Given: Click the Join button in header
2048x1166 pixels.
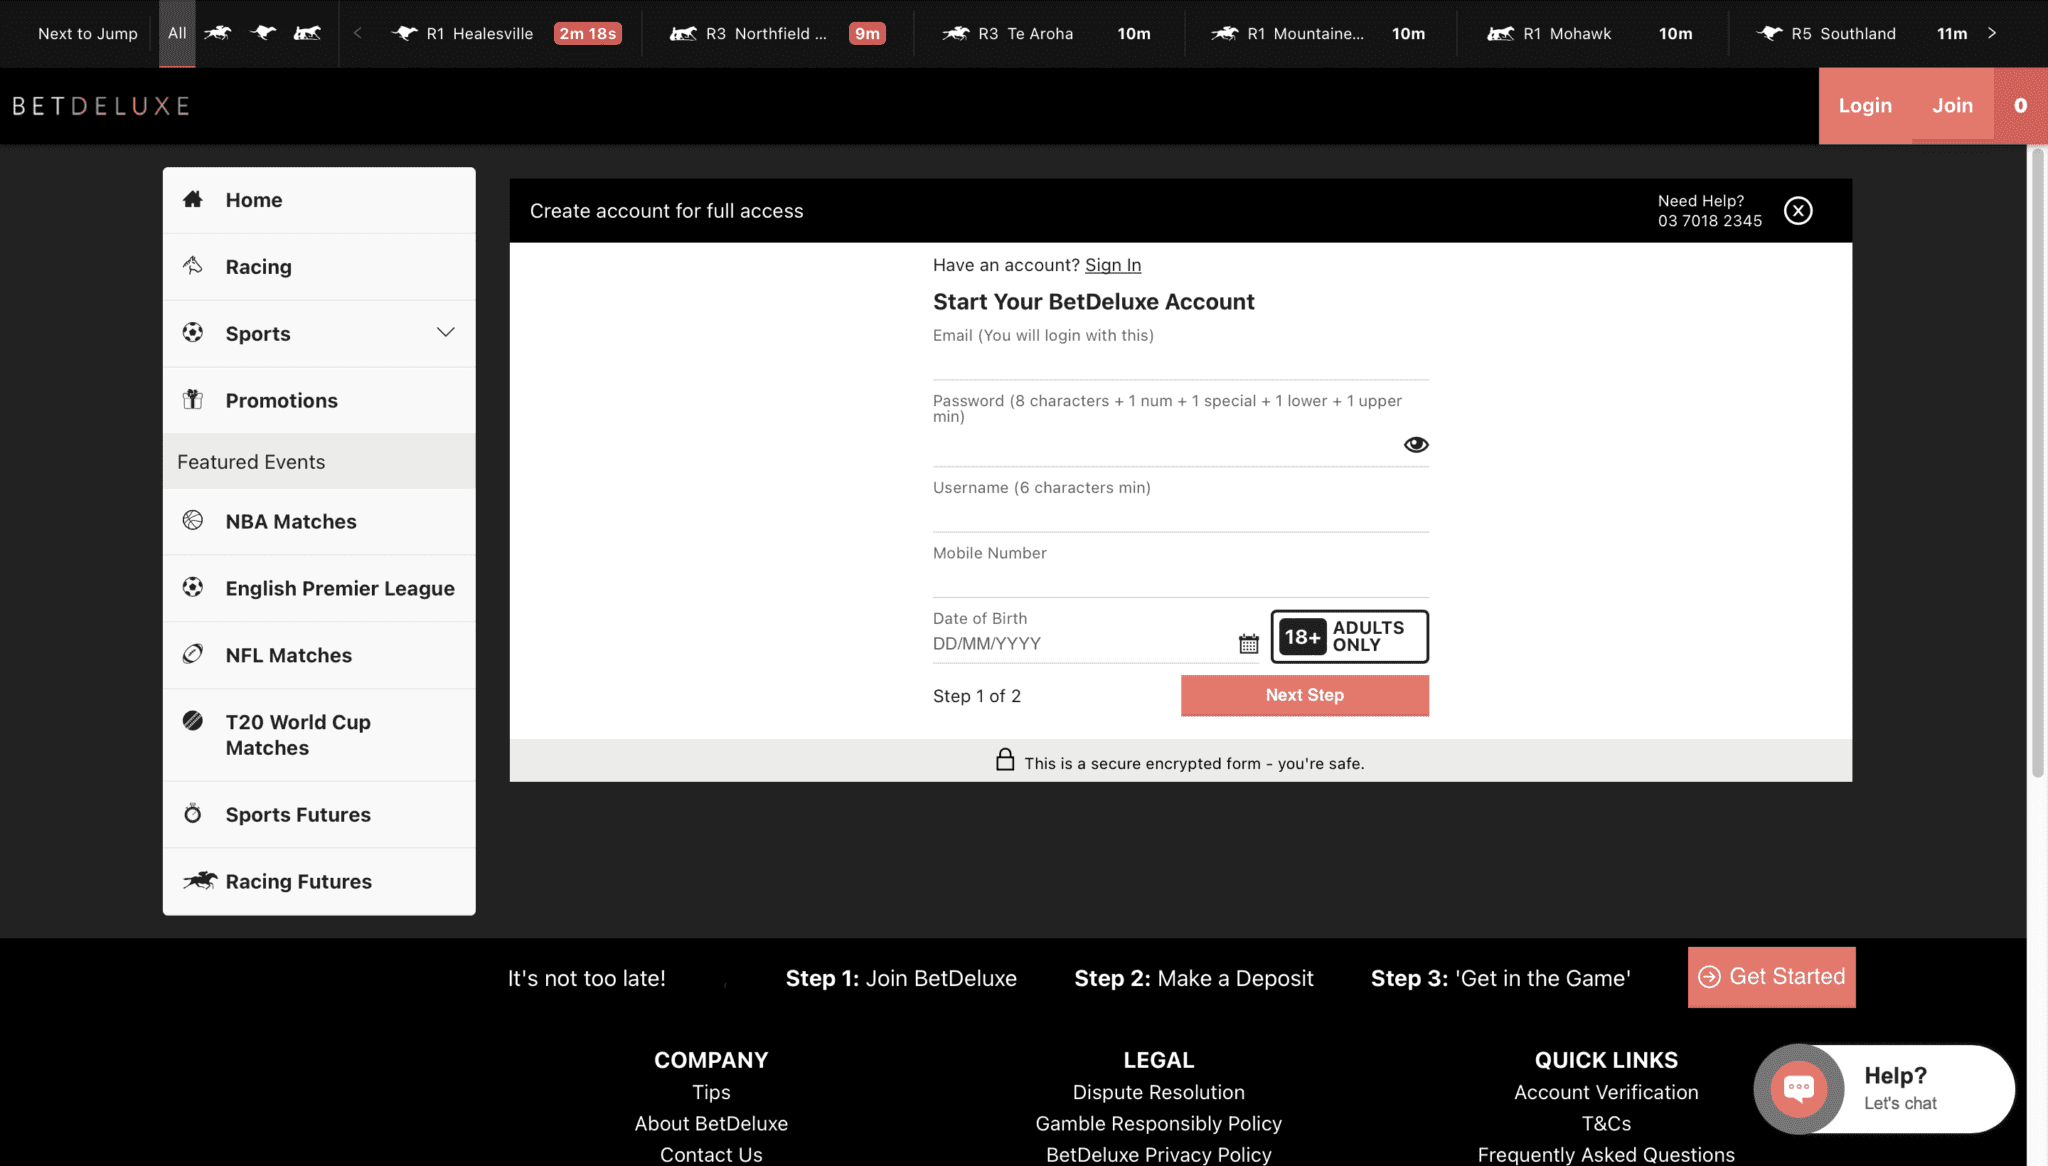Looking at the screenshot, I should click(x=1952, y=106).
